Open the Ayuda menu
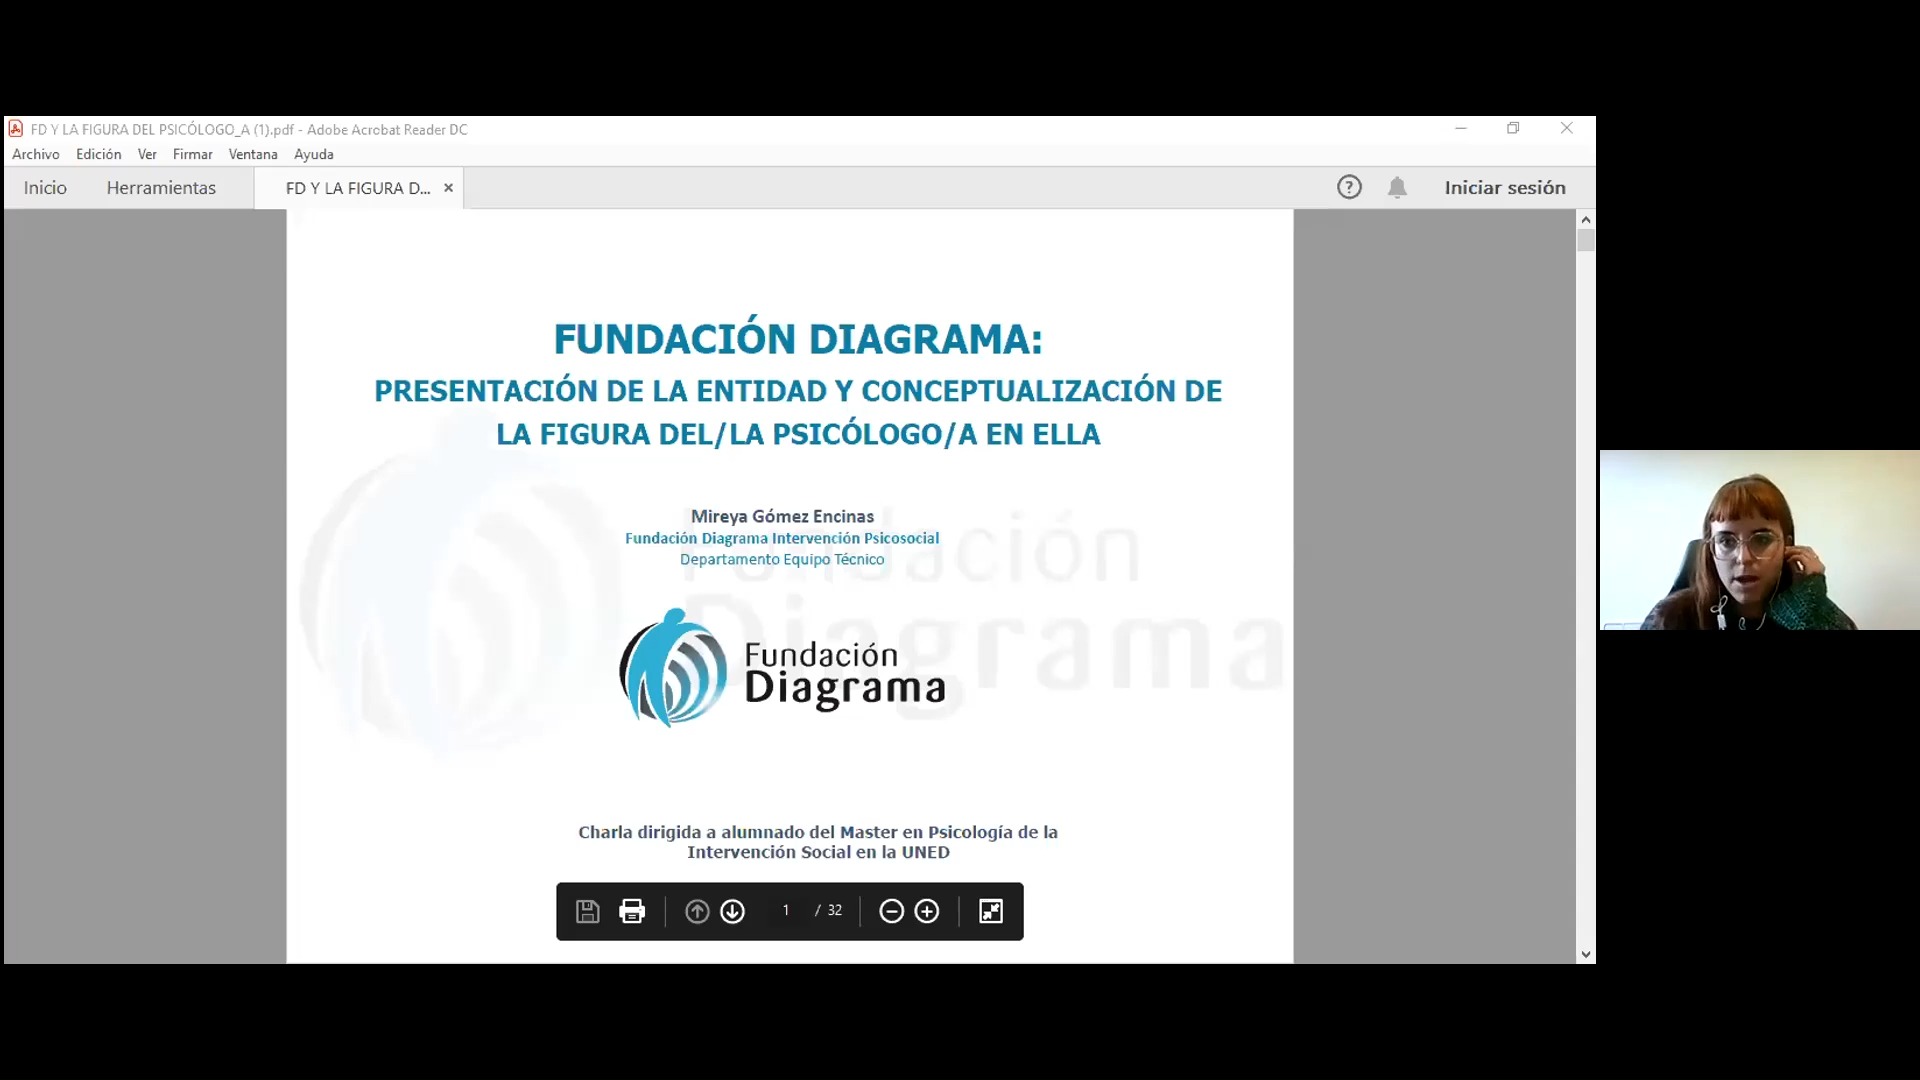 tap(314, 154)
